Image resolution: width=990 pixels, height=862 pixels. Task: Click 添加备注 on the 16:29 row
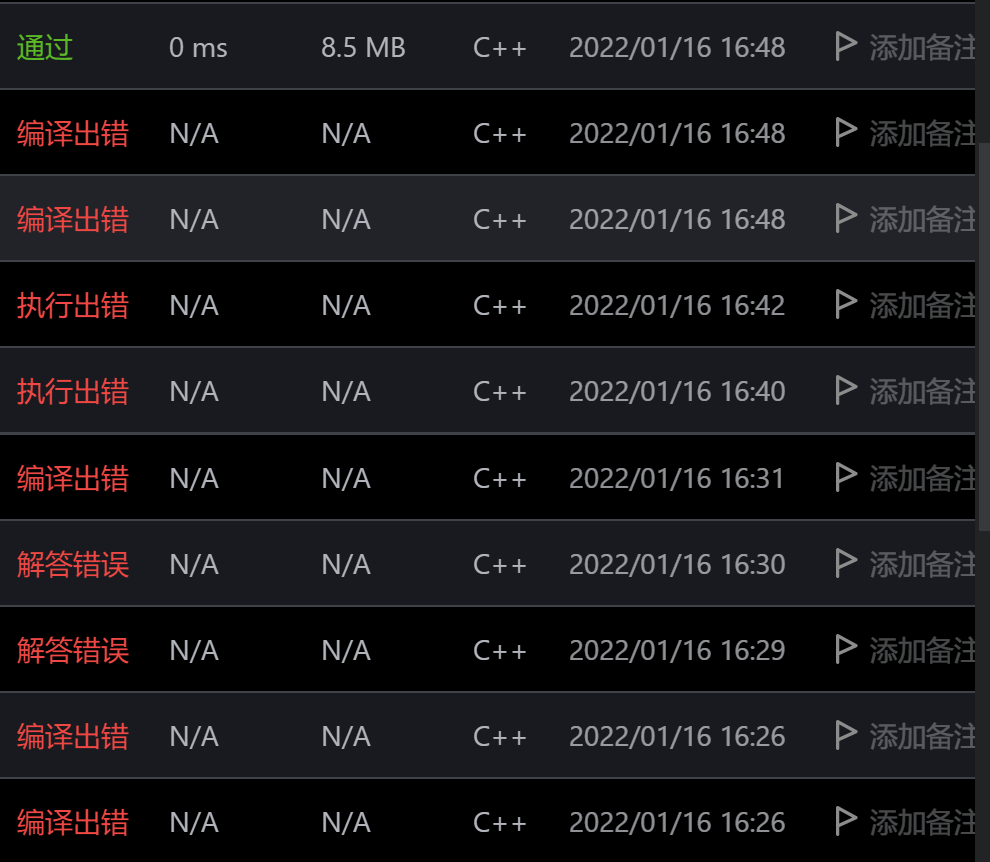pos(920,650)
